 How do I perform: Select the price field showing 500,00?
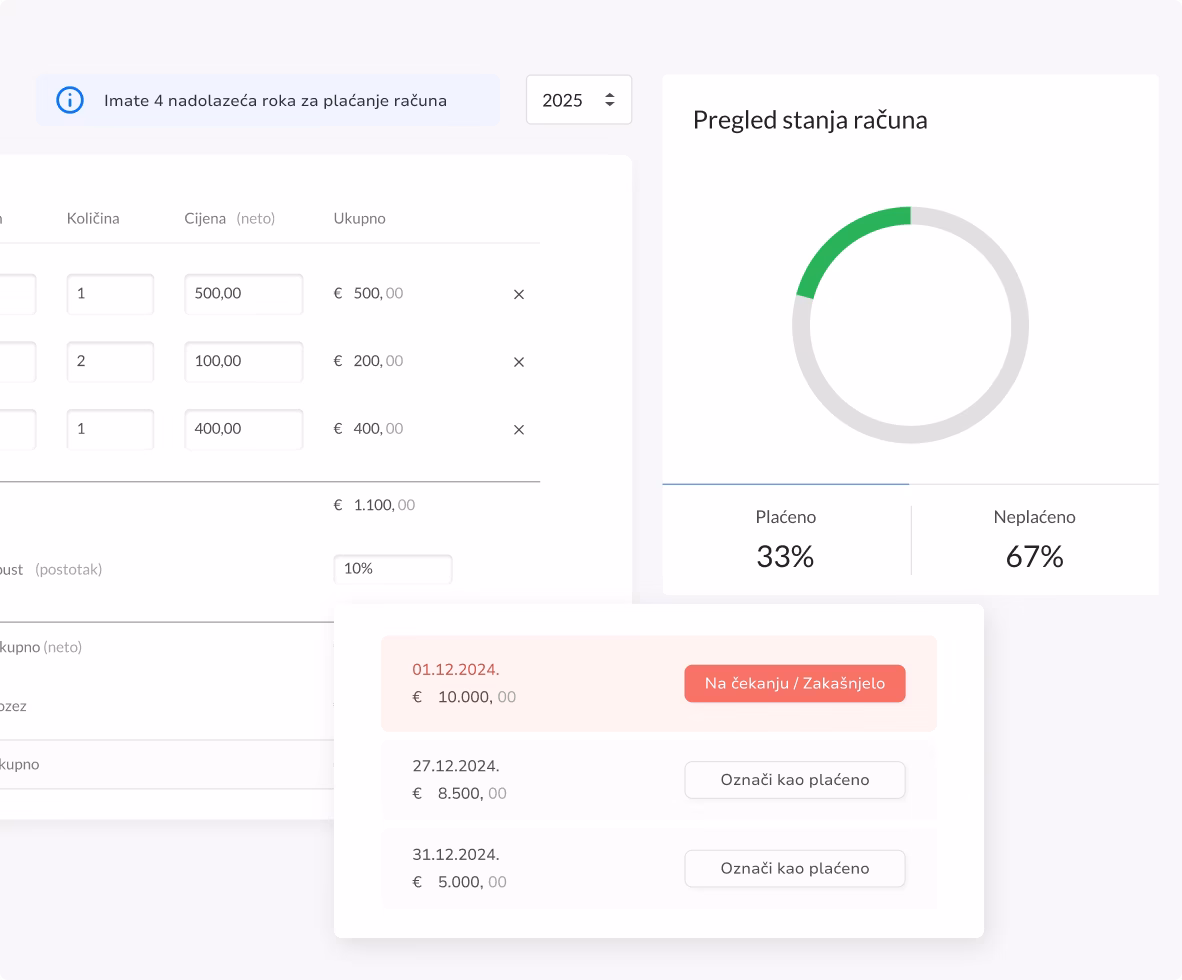click(x=243, y=294)
